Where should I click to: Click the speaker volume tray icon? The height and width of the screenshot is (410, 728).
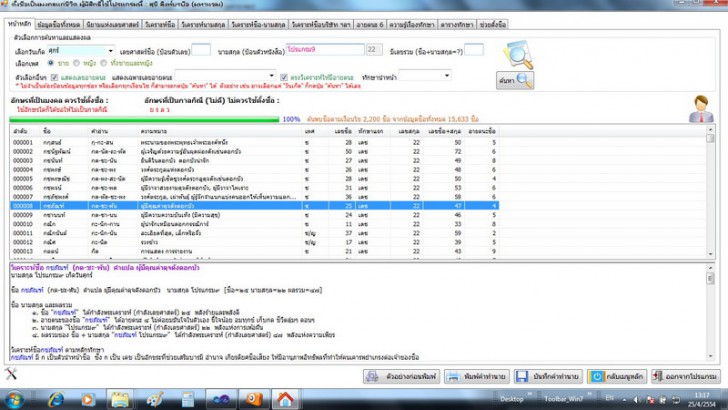click(637, 400)
